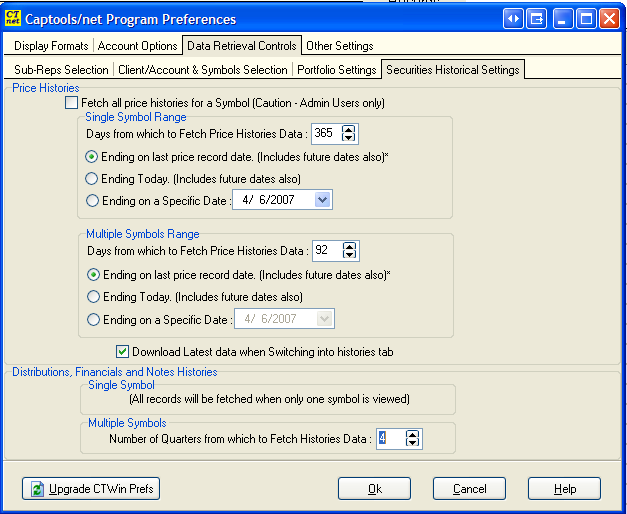Screen dimensions: 627x514
Task: Click the Ok button
Action: click(x=374, y=489)
